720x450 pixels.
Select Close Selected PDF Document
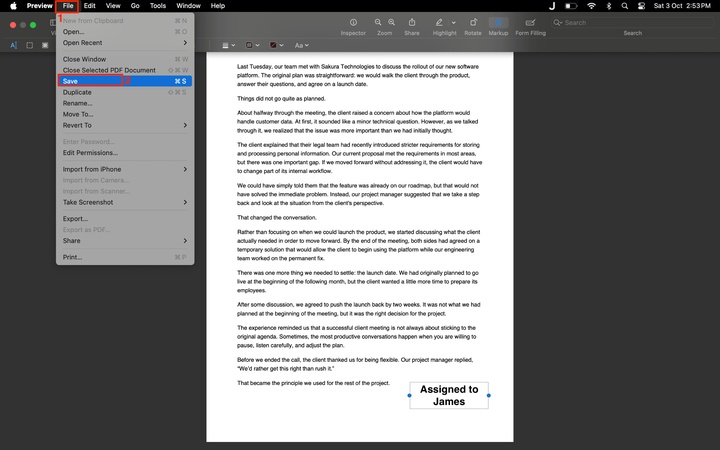tap(124, 70)
